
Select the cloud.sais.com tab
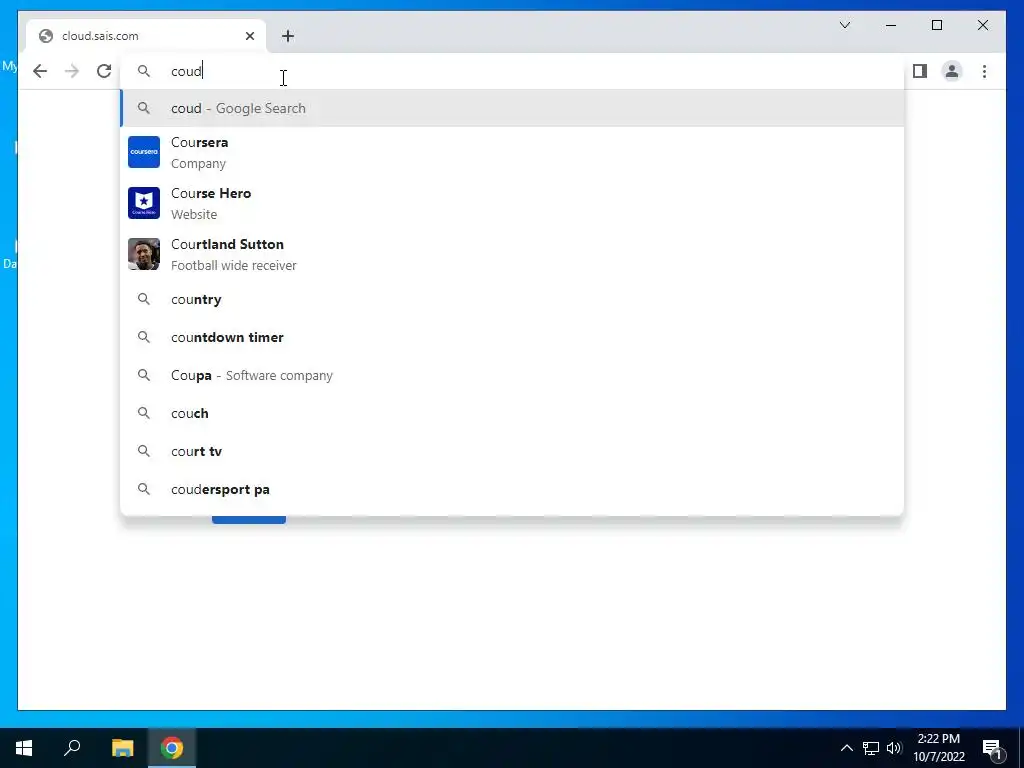(x=146, y=36)
